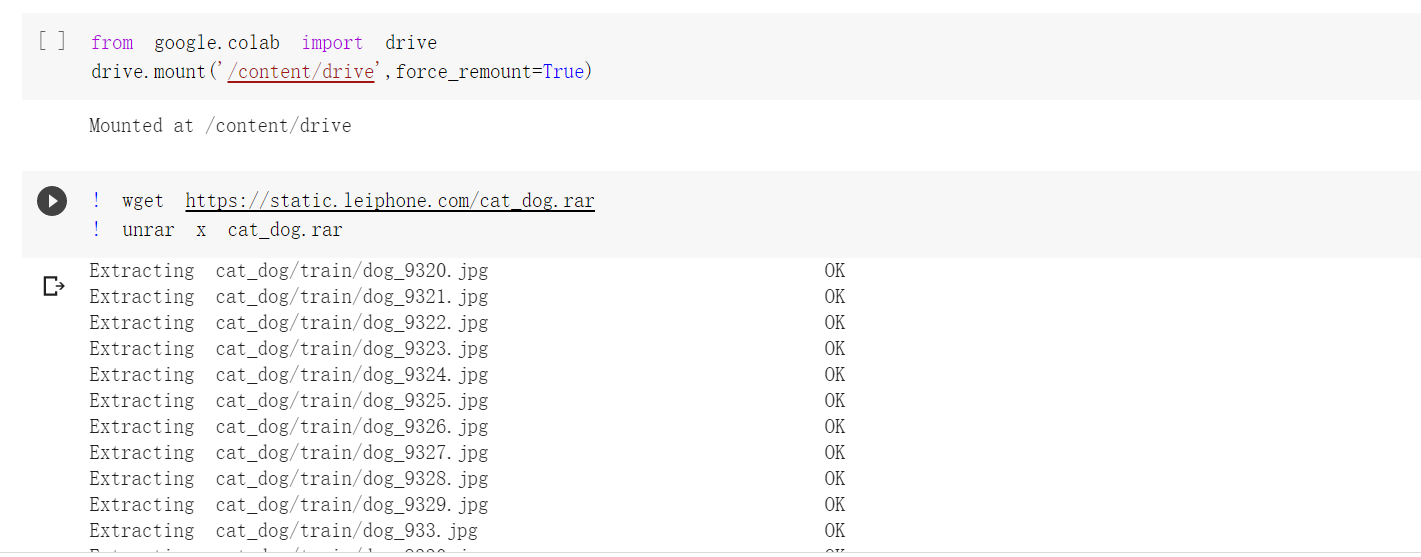Select the dog_9326.jpg extraction line
1421x557 pixels.
point(467,427)
